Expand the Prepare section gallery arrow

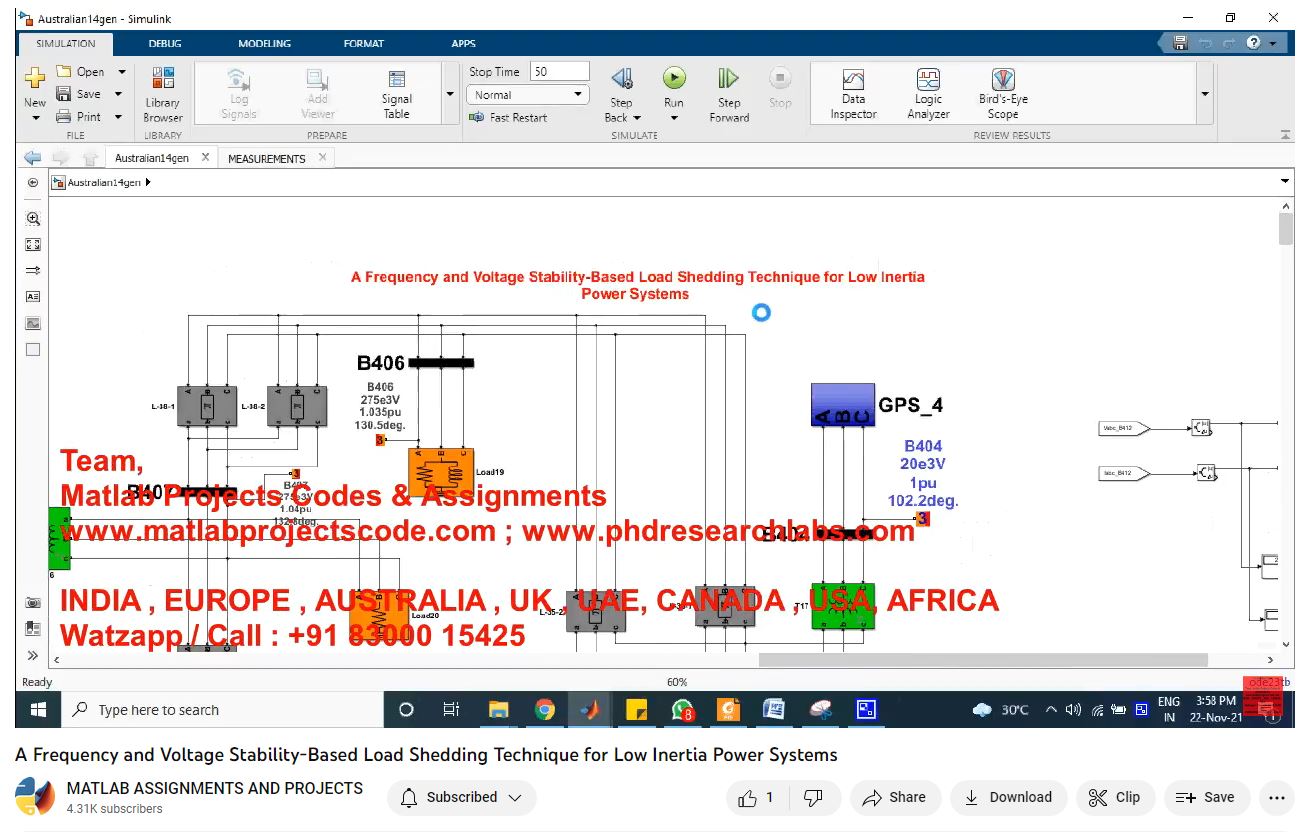(449, 94)
